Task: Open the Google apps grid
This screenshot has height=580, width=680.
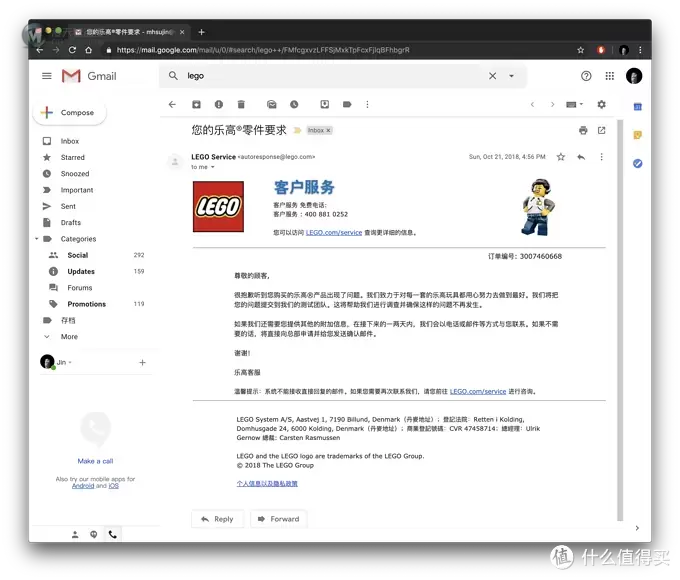Action: (x=610, y=76)
